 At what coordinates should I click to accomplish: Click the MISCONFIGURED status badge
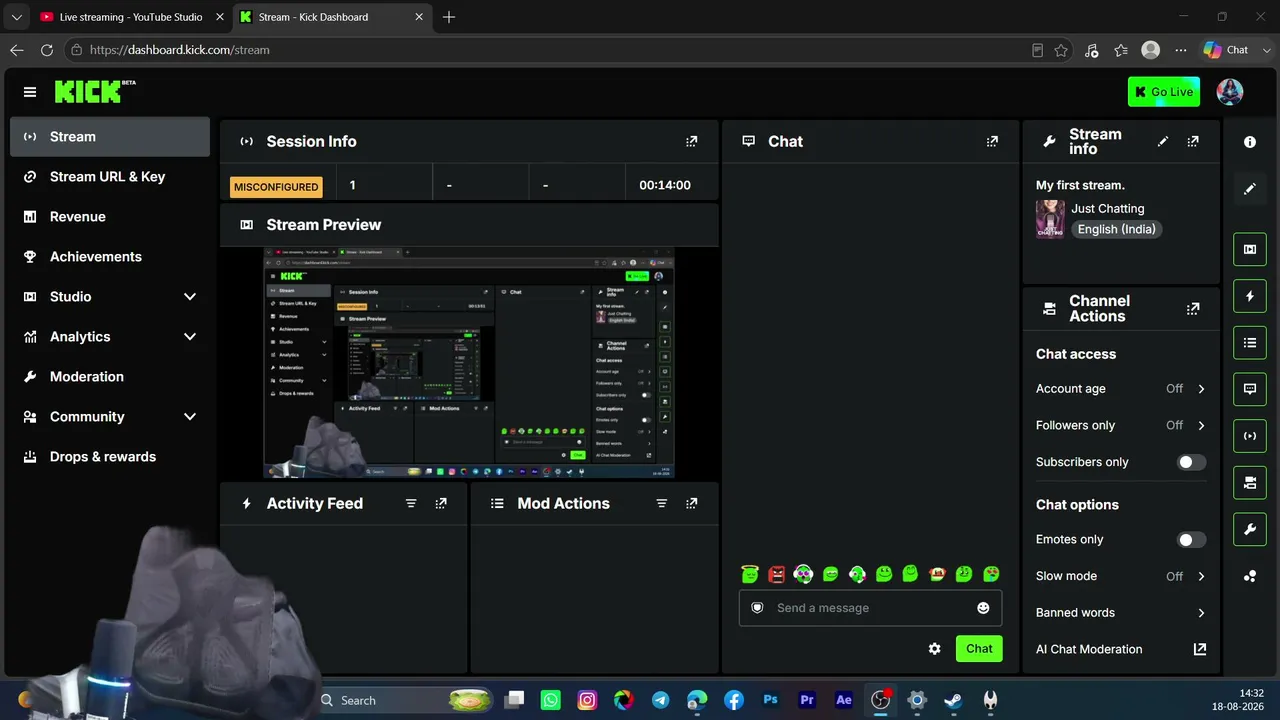click(x=275, y=187)
